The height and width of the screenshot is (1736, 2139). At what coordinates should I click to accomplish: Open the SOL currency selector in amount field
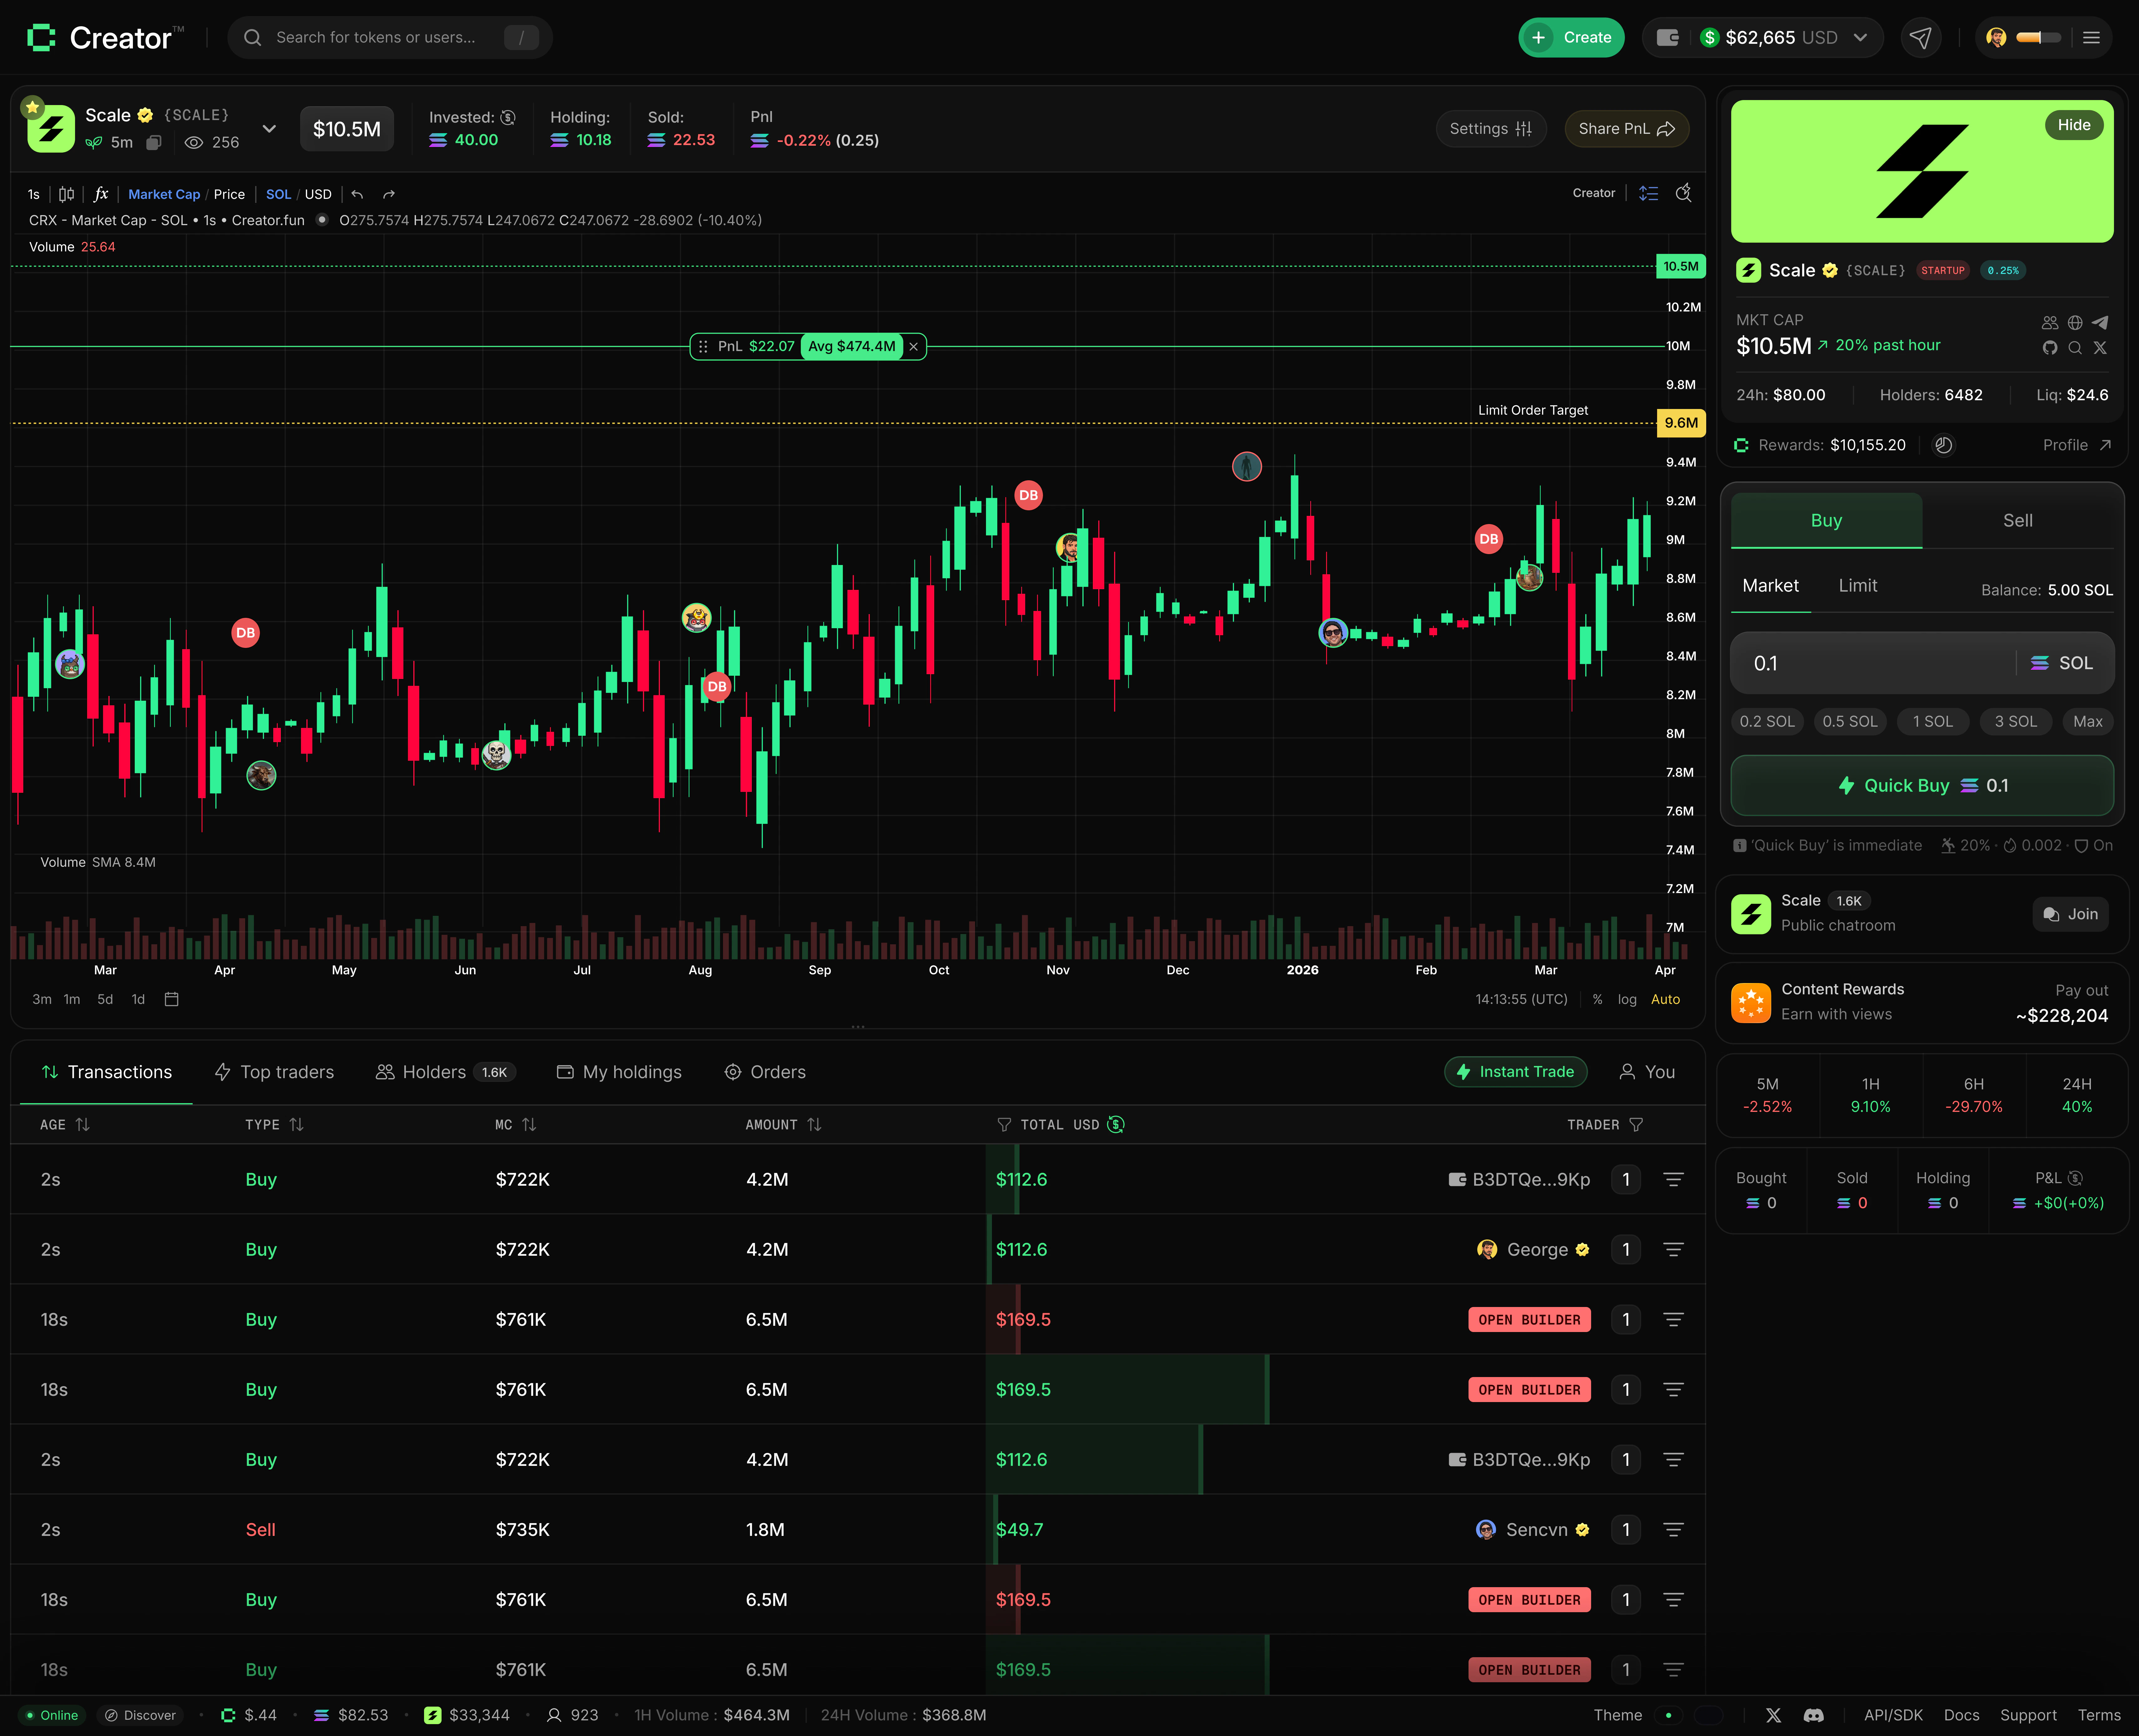tap(2062, 663)
